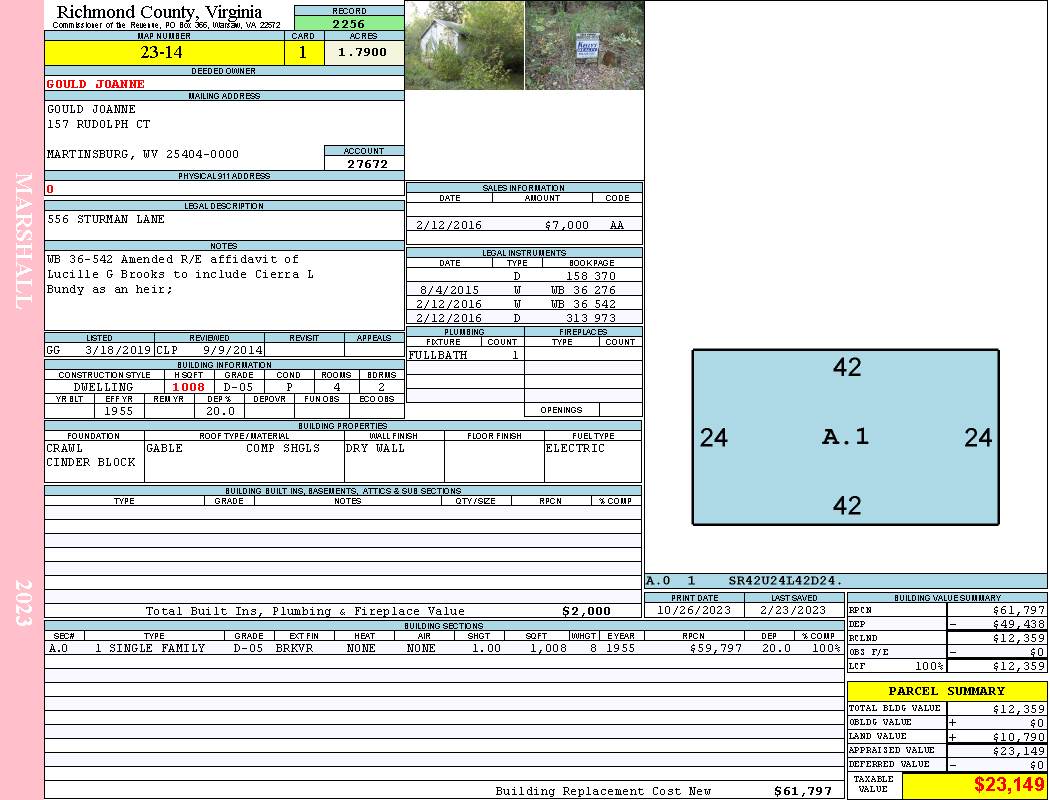Click the Richmond County, Virginia title
This screenshot has height=800, width=1050.
[x=159, y=12]
